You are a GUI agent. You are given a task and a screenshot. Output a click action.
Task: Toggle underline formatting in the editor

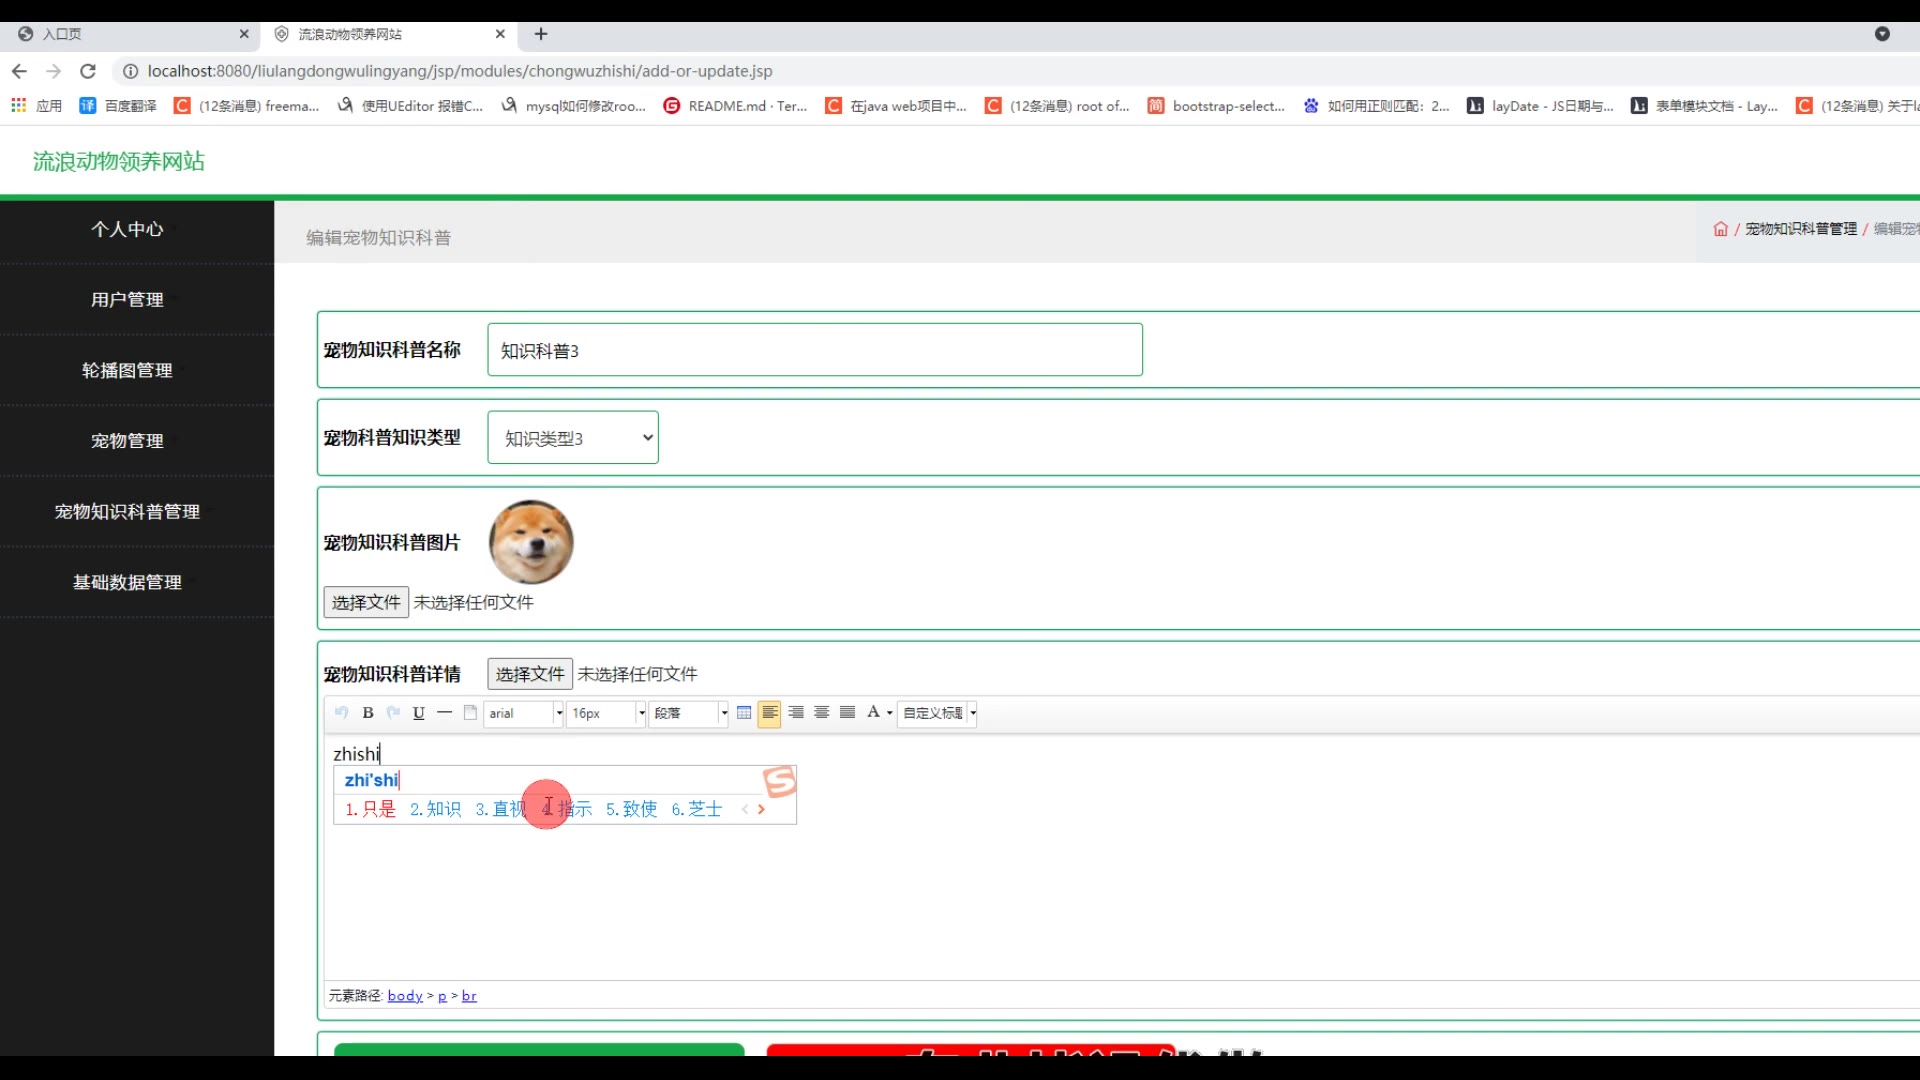coord(418,713)
